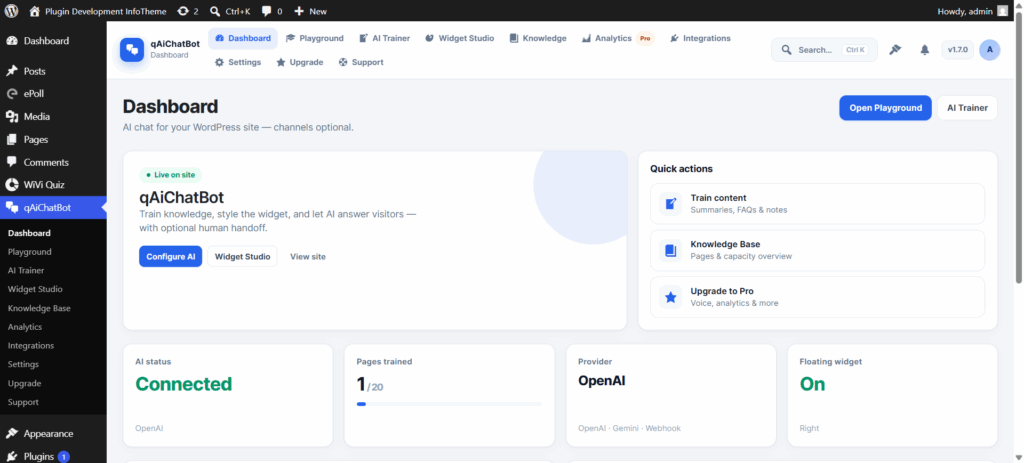
Task: Click the Upgrade to Pro star icon
Action: coord(670,297)
